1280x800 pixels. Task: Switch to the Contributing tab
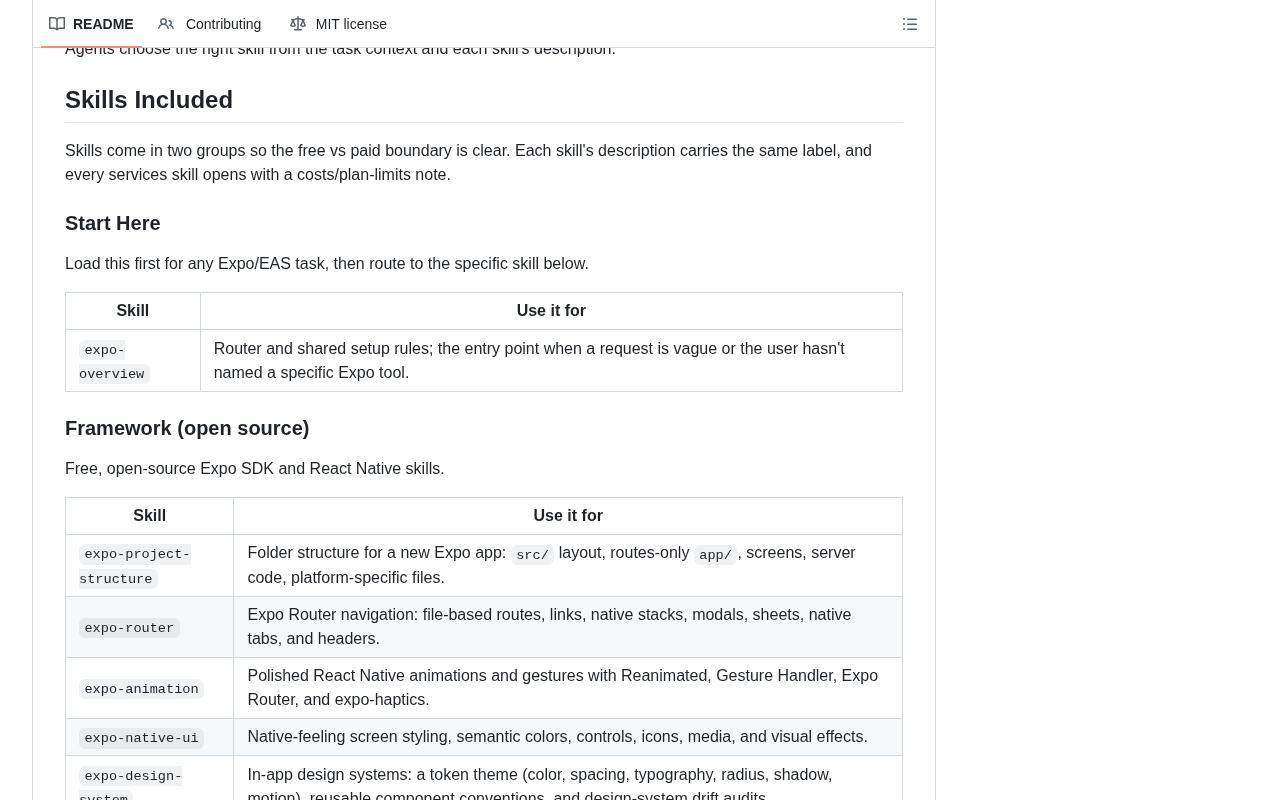[209, 24]
